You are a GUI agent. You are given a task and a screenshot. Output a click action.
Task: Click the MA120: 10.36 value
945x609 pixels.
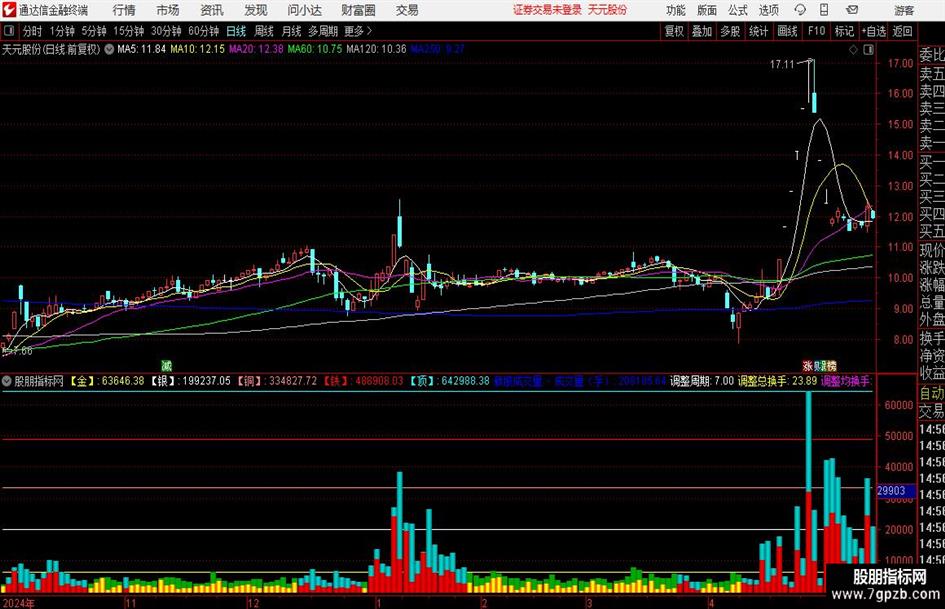376,49
